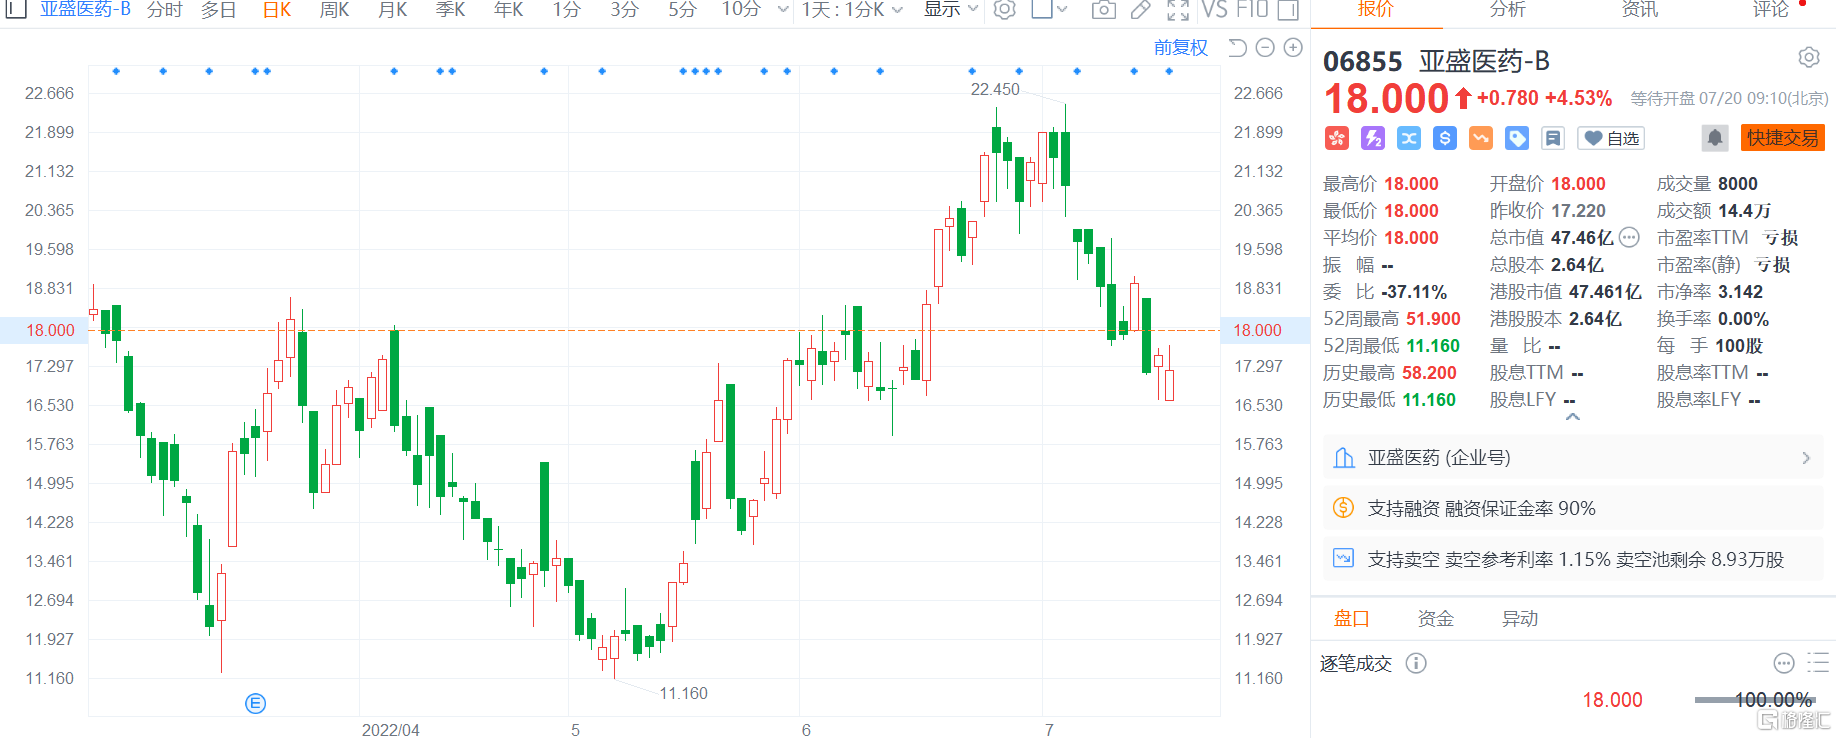
Task: Select 3分 minute chart period
Action: coord(625,10)
